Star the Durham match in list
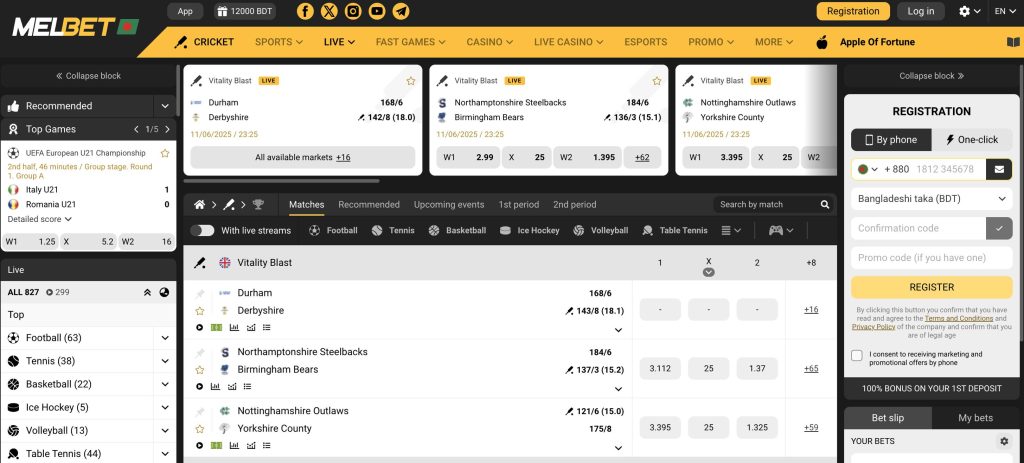The height and width of the screenshot is (463, 1024). (x=200, y=311)
